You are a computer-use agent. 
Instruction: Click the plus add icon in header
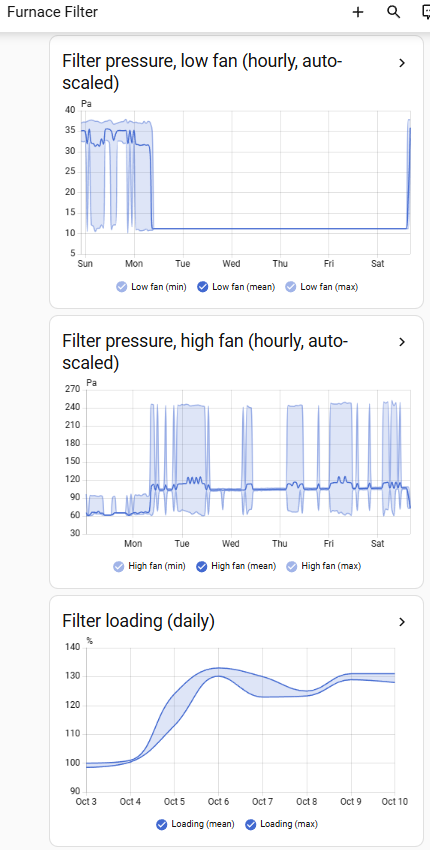358,12
